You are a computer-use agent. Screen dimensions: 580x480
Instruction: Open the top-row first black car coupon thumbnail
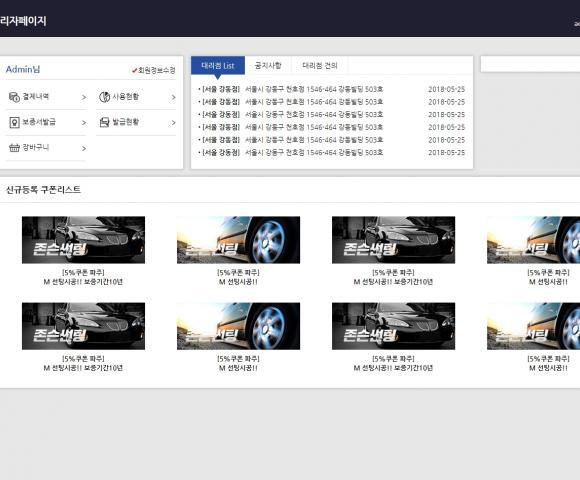(x=84, y=240)
